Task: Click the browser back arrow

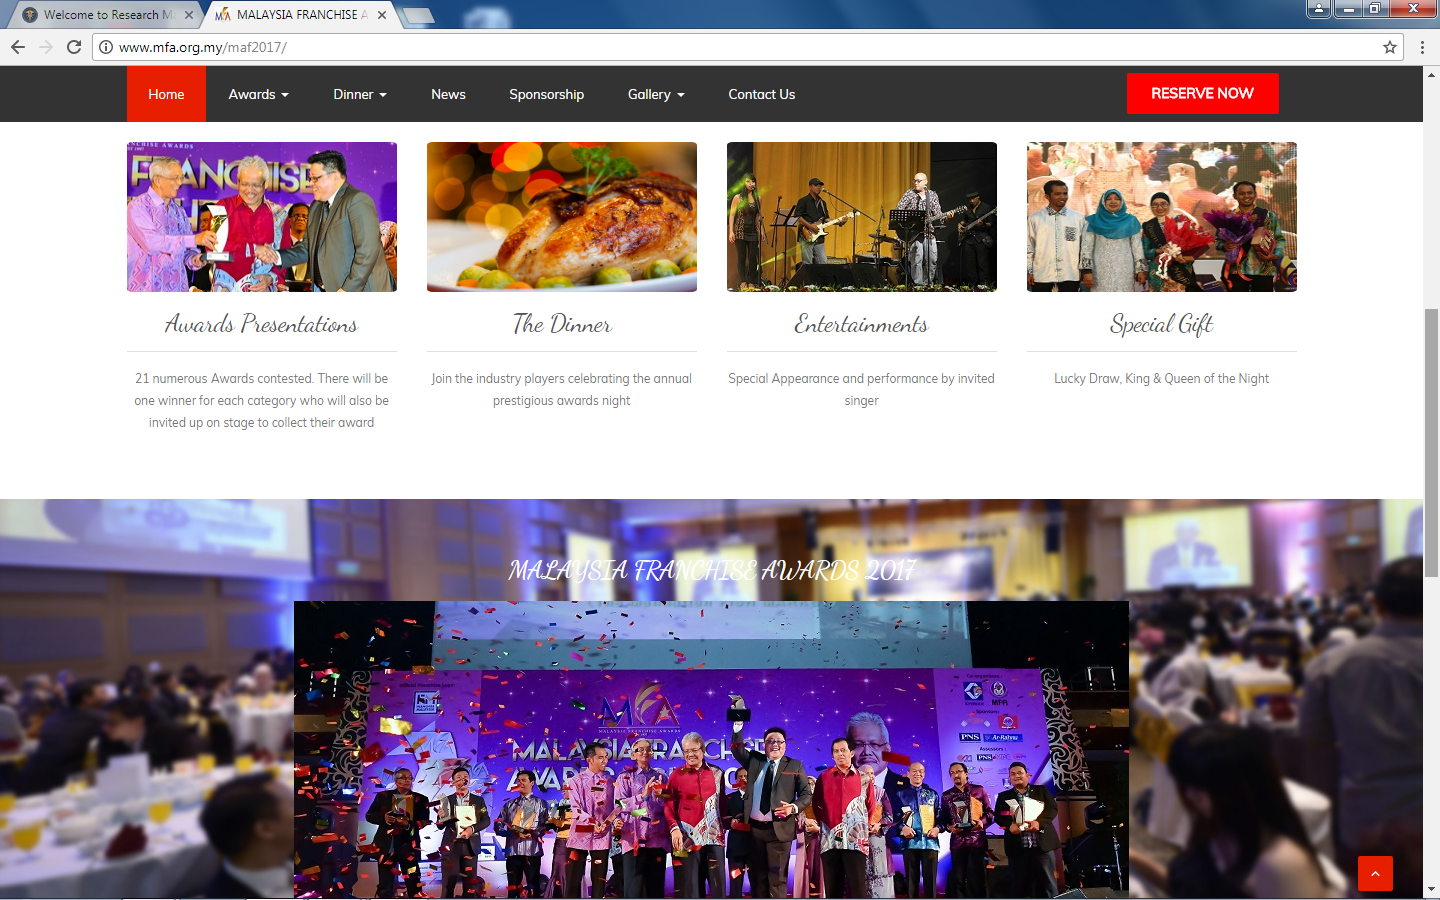Action: [18, 47]
